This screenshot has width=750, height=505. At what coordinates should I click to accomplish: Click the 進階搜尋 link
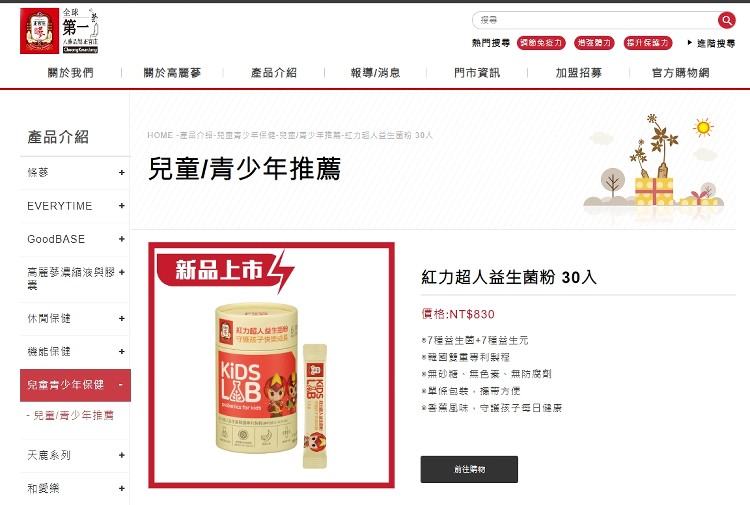pos(711,43)
